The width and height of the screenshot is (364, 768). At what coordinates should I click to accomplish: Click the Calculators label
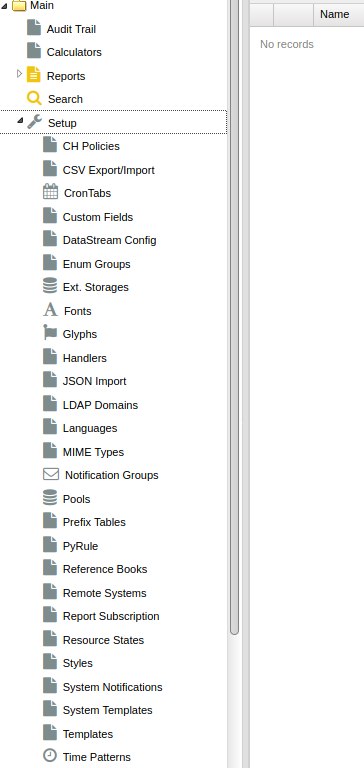[74, 52]
